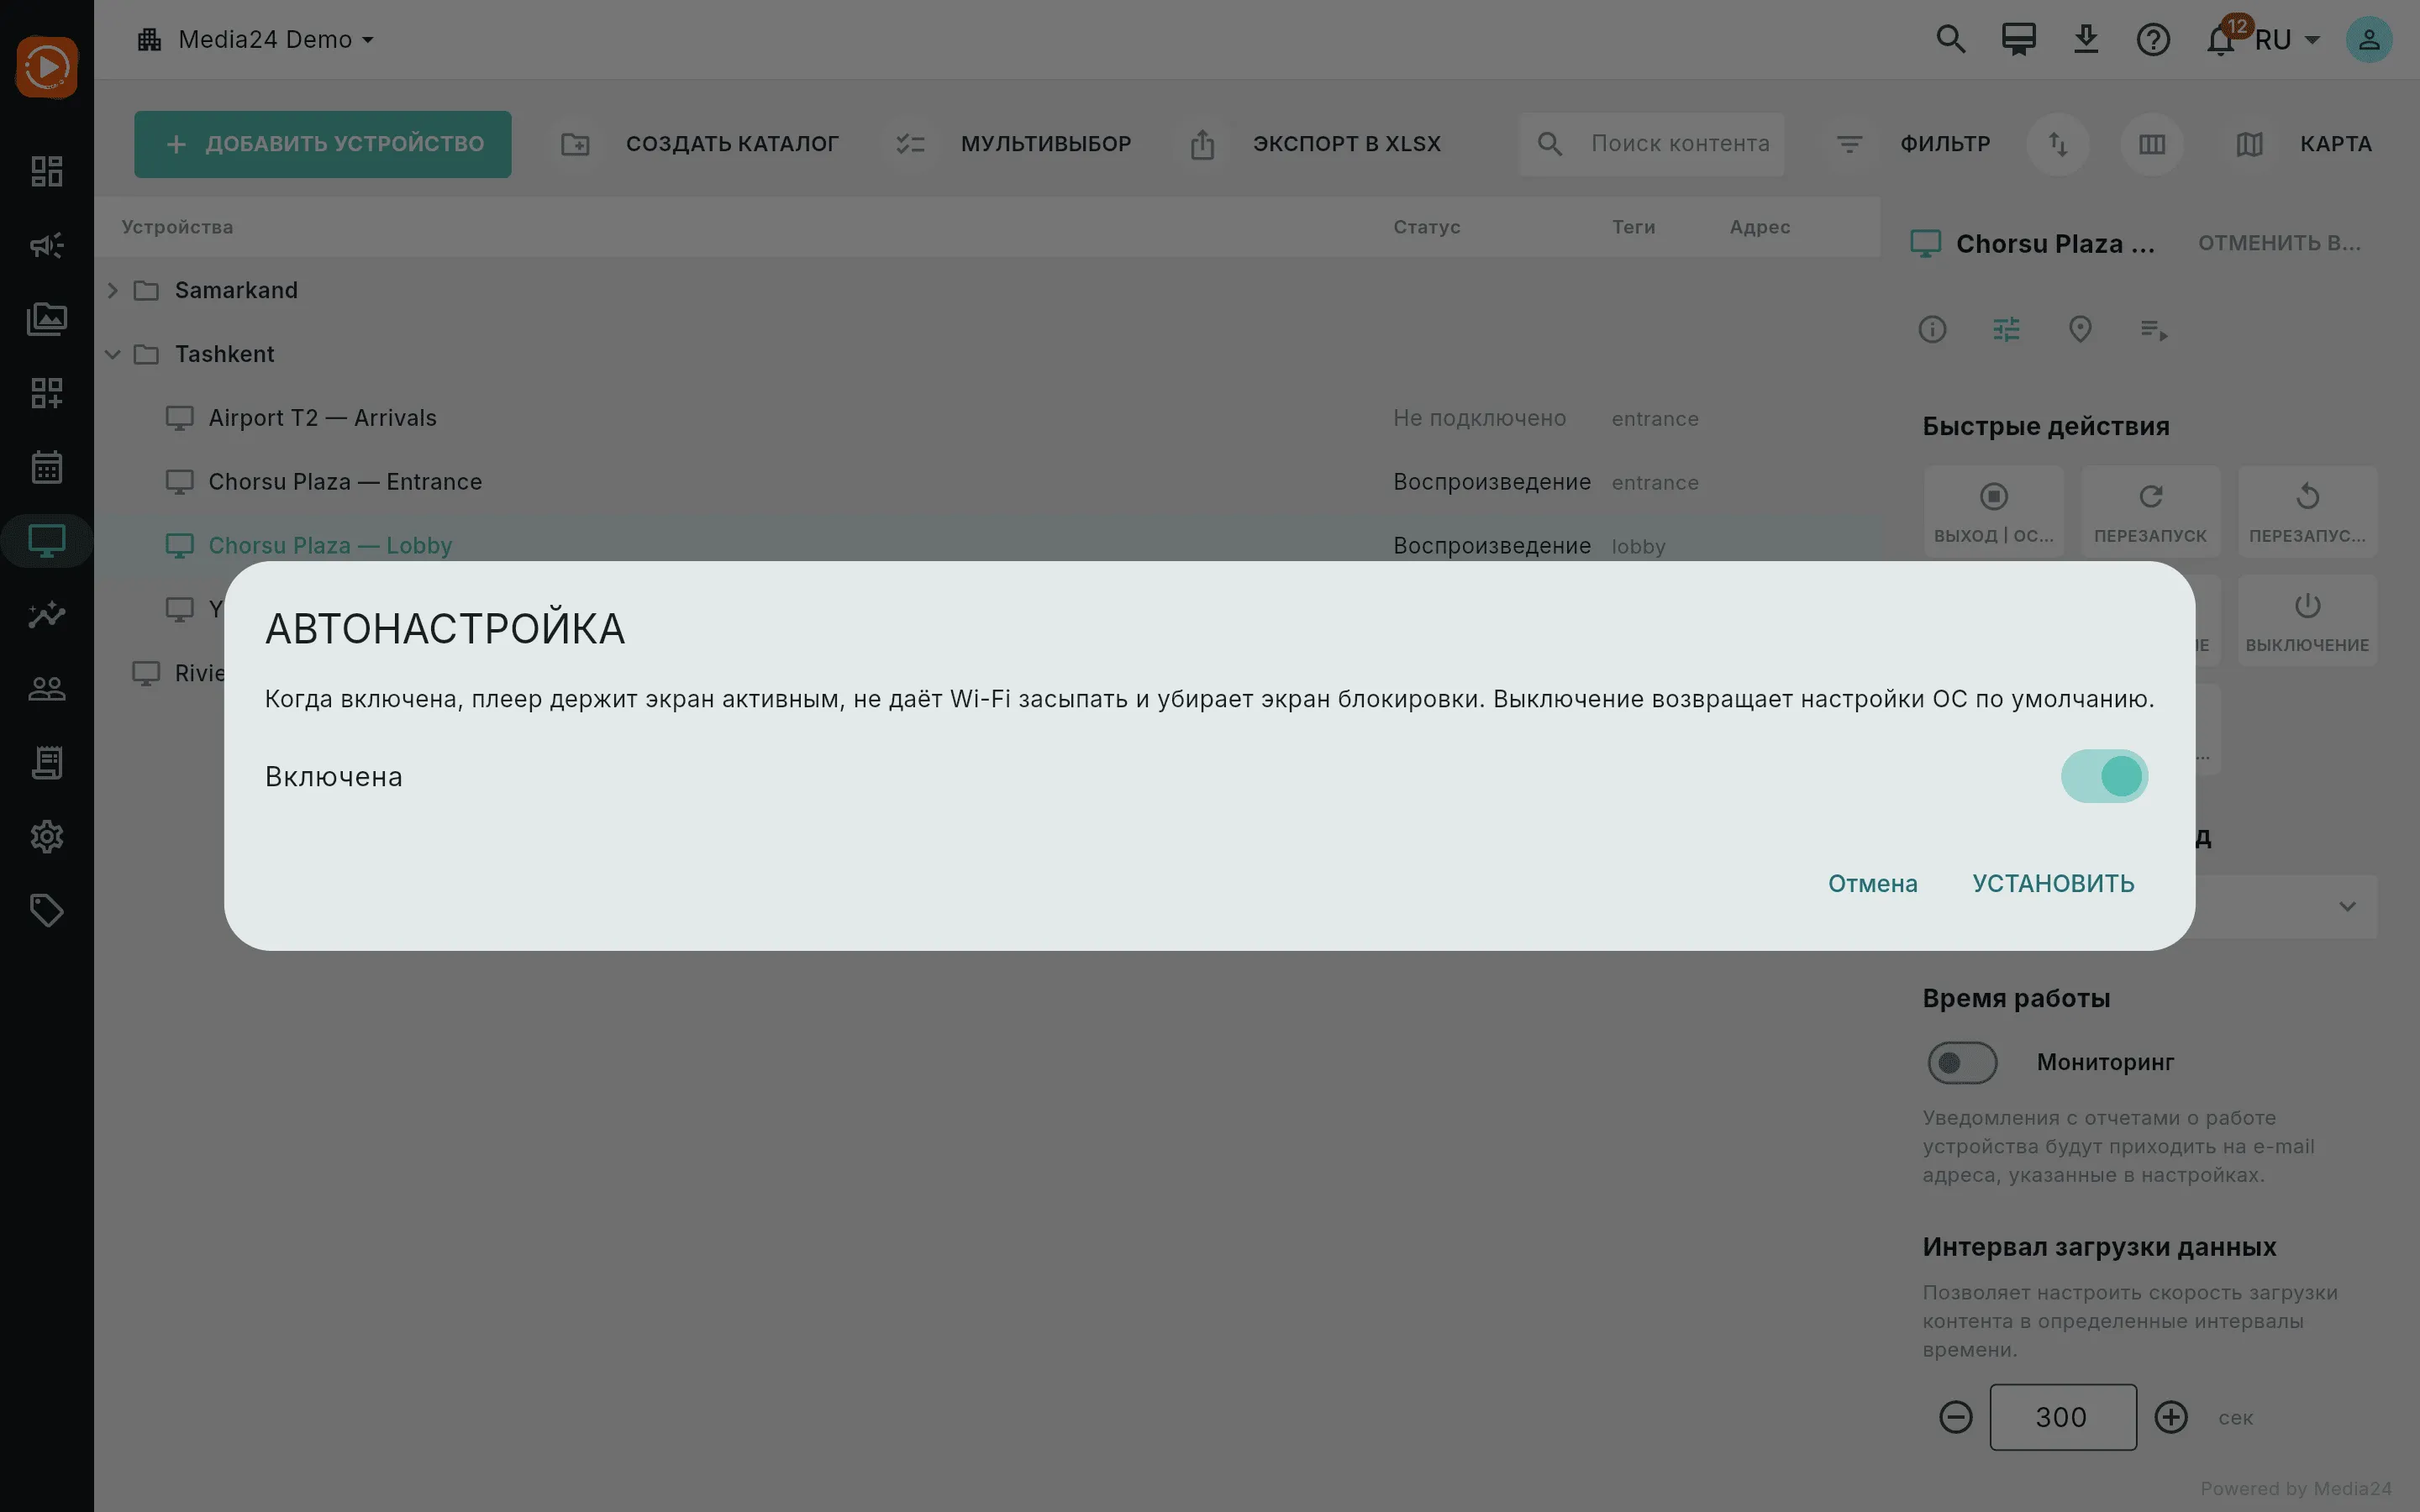The height and width of the screenshot is (1512, 2420).
Task: Click ОТМЕНИТЬ В... in the device panel
Action: 2278,243
